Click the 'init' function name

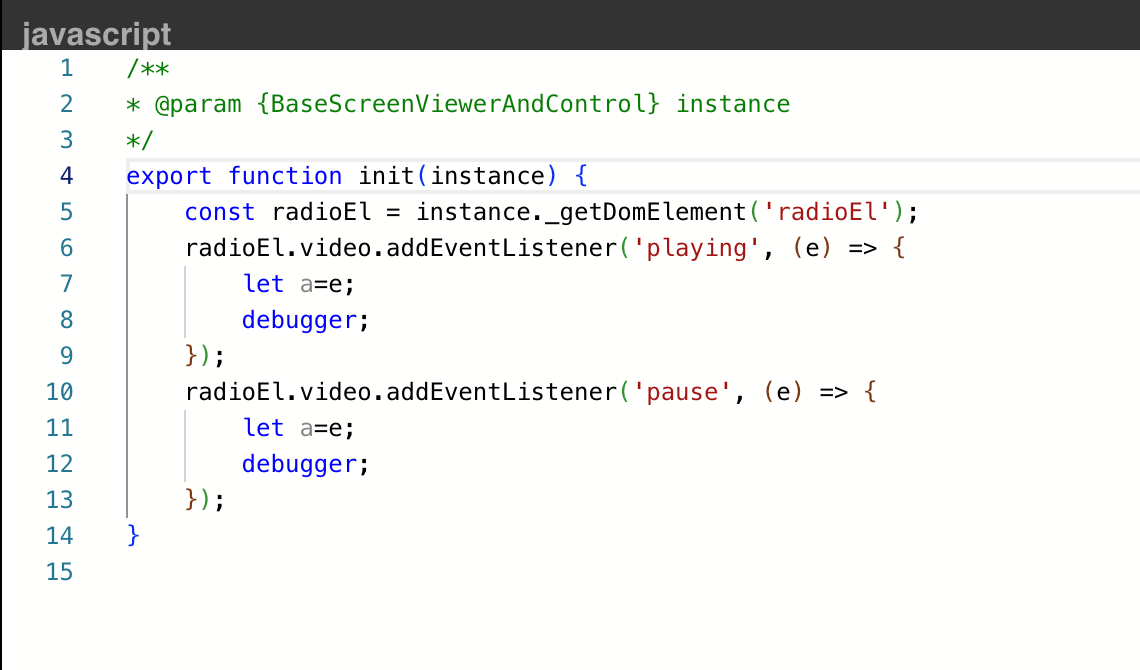[386, 176]
